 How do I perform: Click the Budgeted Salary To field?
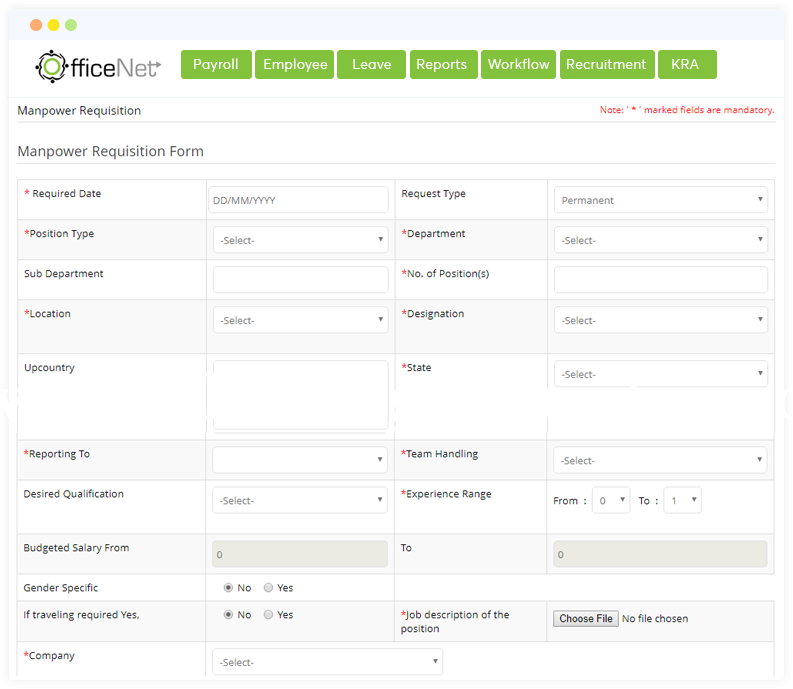(660, 554)
